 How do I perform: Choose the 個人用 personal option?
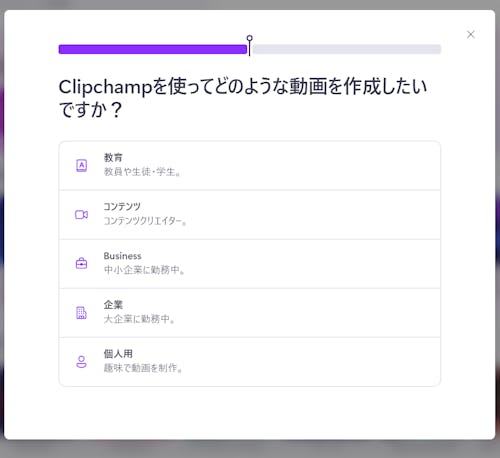click(250, 362)
